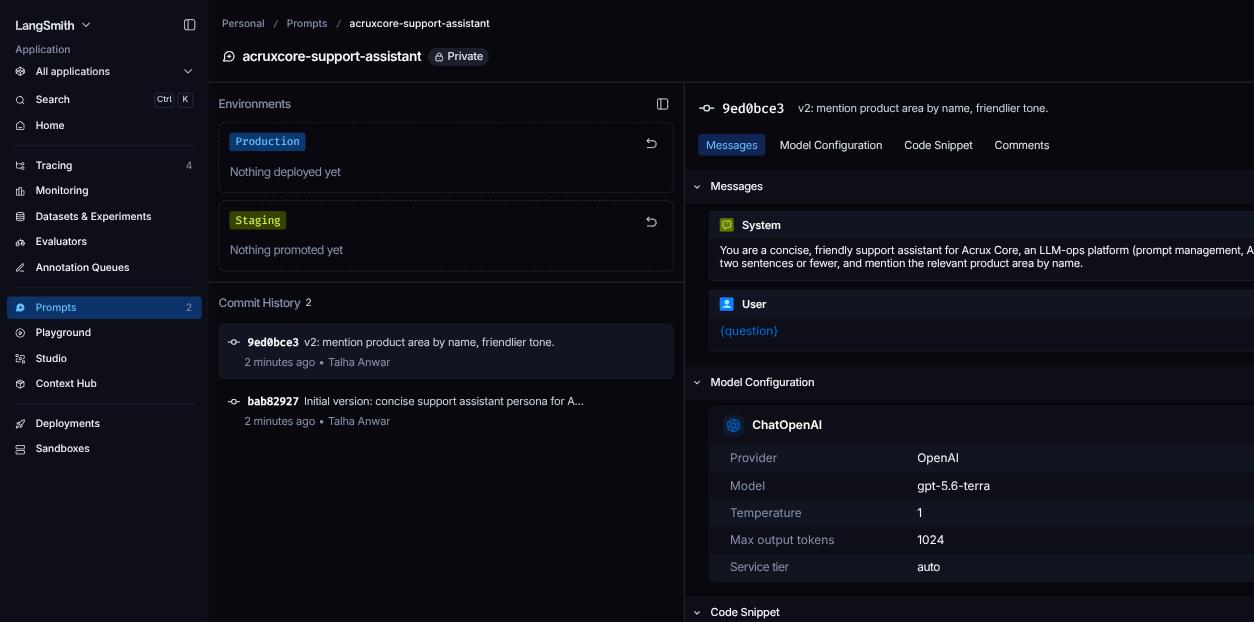Open the Comments tab
The height and width of the screenshot is (622, 1254).
point(1022,145)
